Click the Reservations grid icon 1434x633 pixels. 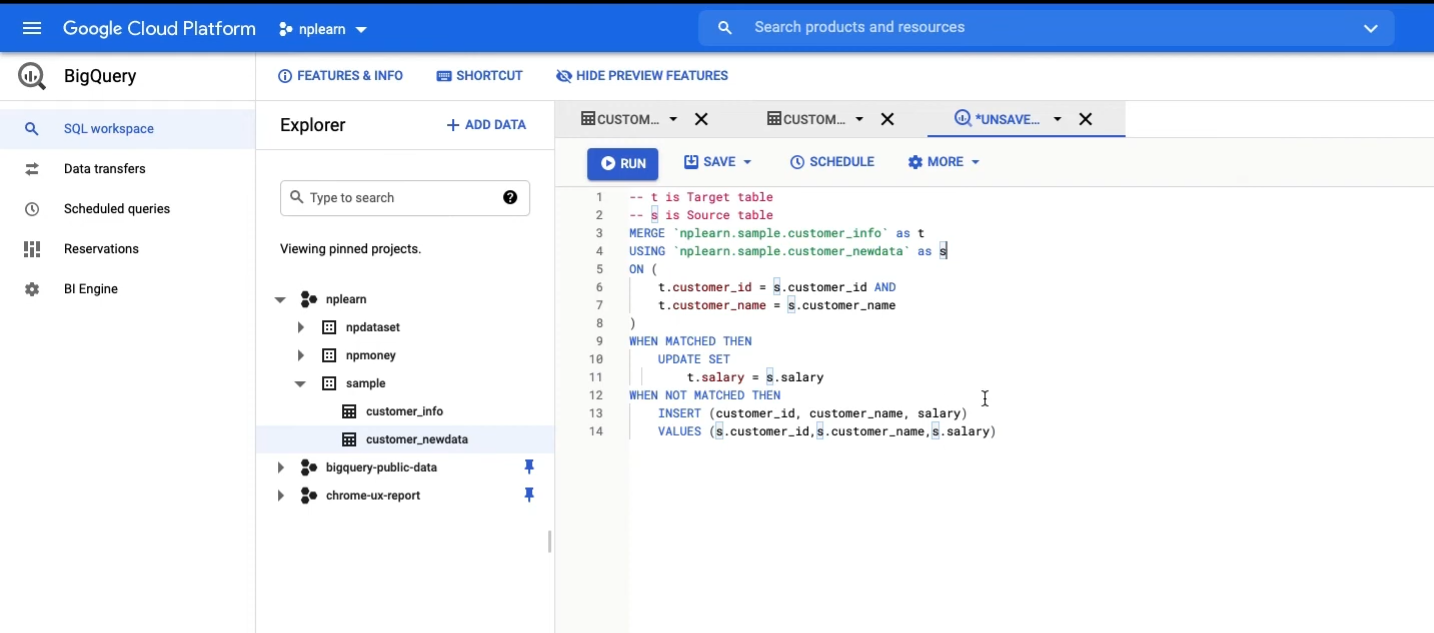click(32, 249)
